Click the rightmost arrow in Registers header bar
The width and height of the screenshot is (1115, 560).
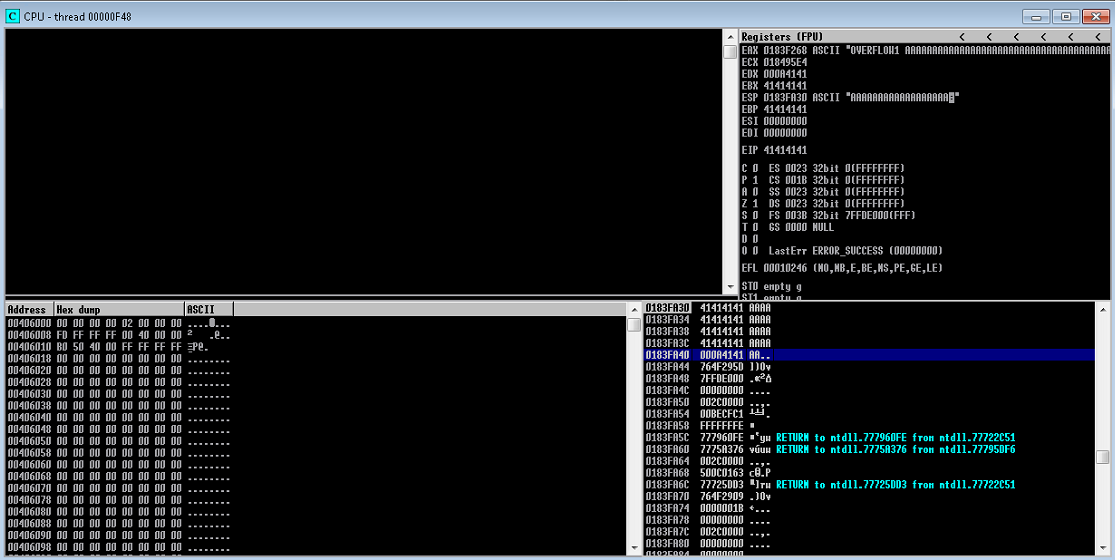click(1097, 37)
